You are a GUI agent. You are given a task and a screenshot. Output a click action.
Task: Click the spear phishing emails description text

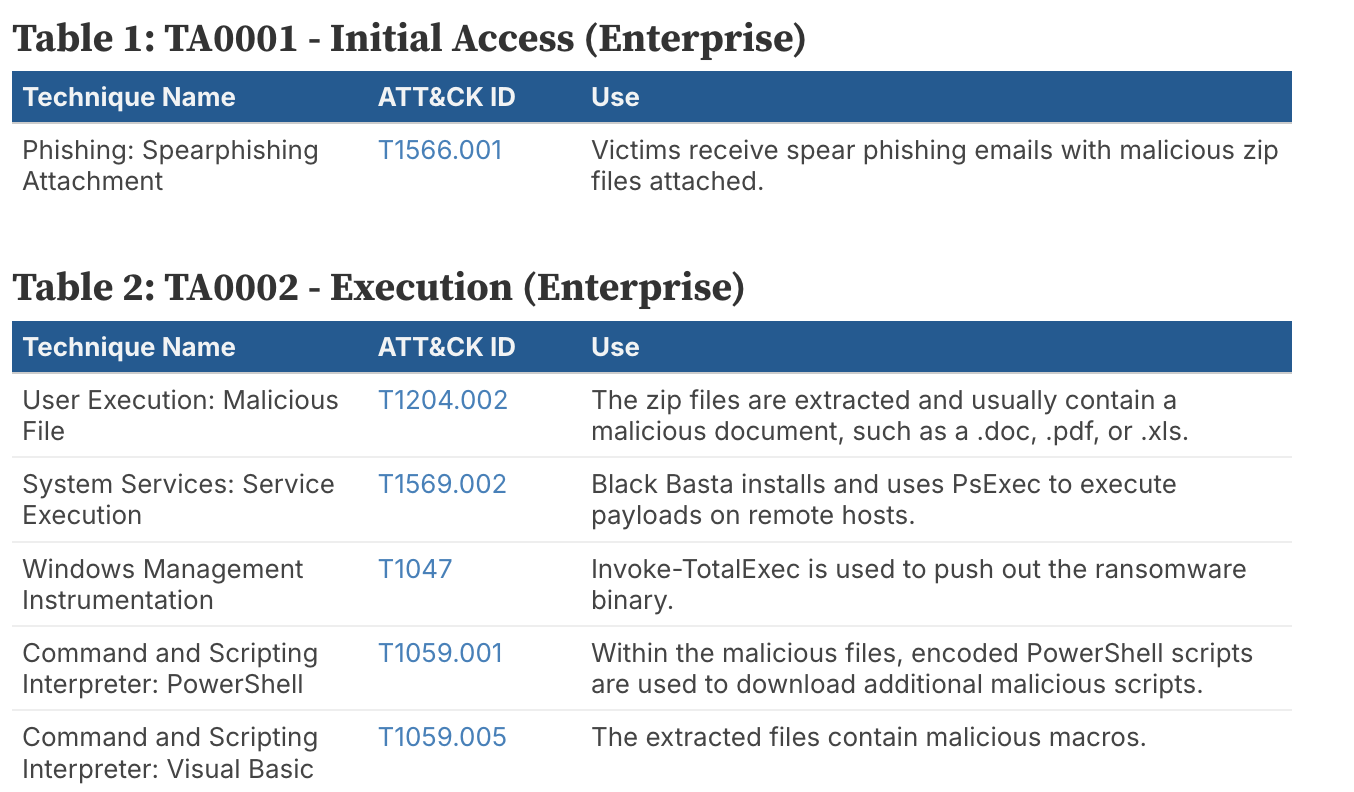click(x=935, y=165)
